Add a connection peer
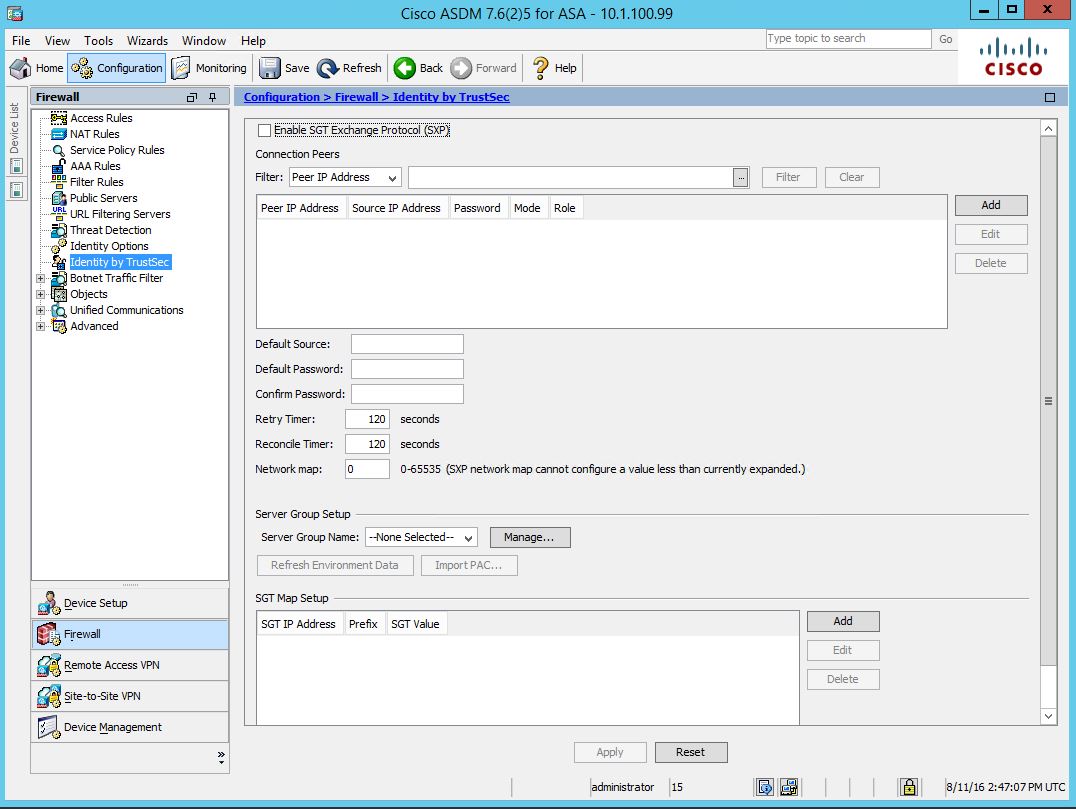This screenshot has width=1076, height=809. (x=991, y=205)
